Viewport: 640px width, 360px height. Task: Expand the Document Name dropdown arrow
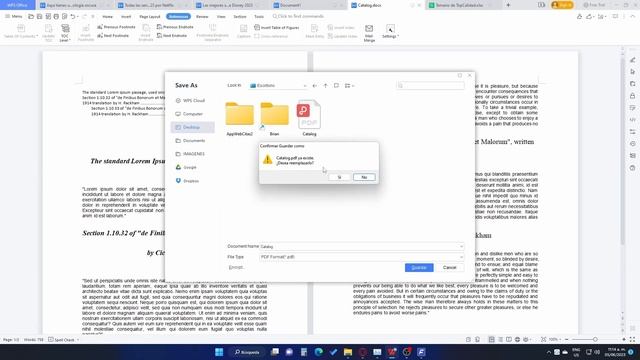point(462,247)
